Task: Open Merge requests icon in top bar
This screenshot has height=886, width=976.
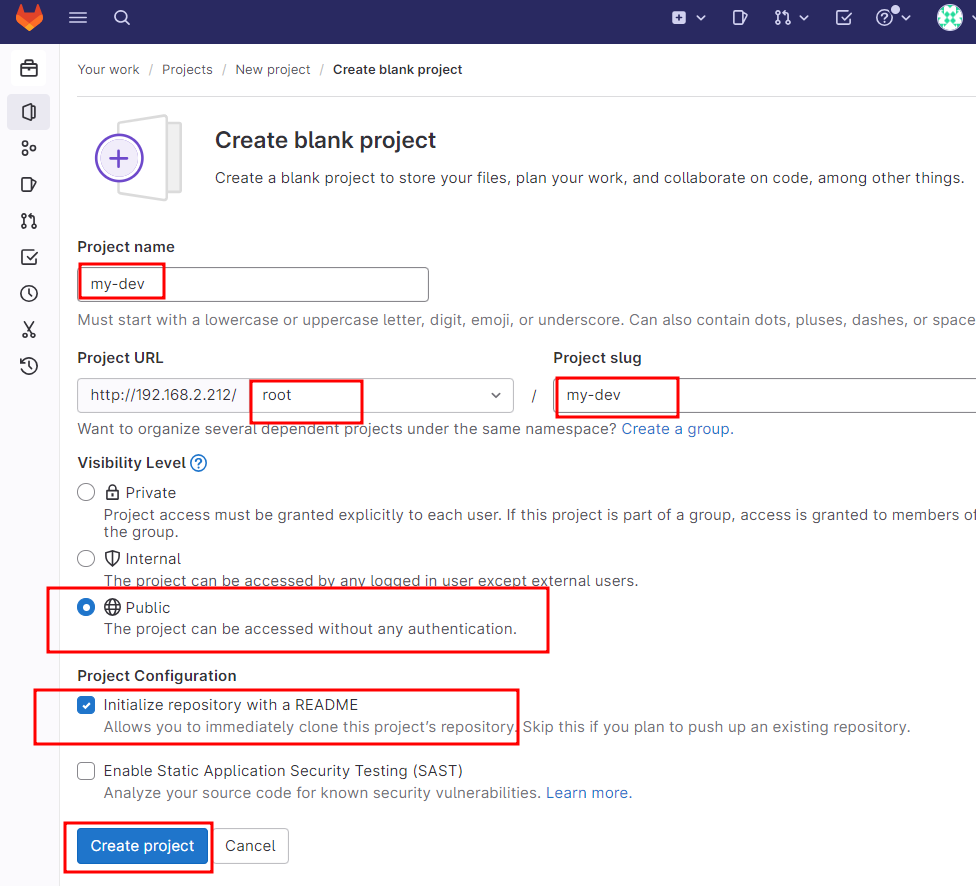Action: point(782,18)
